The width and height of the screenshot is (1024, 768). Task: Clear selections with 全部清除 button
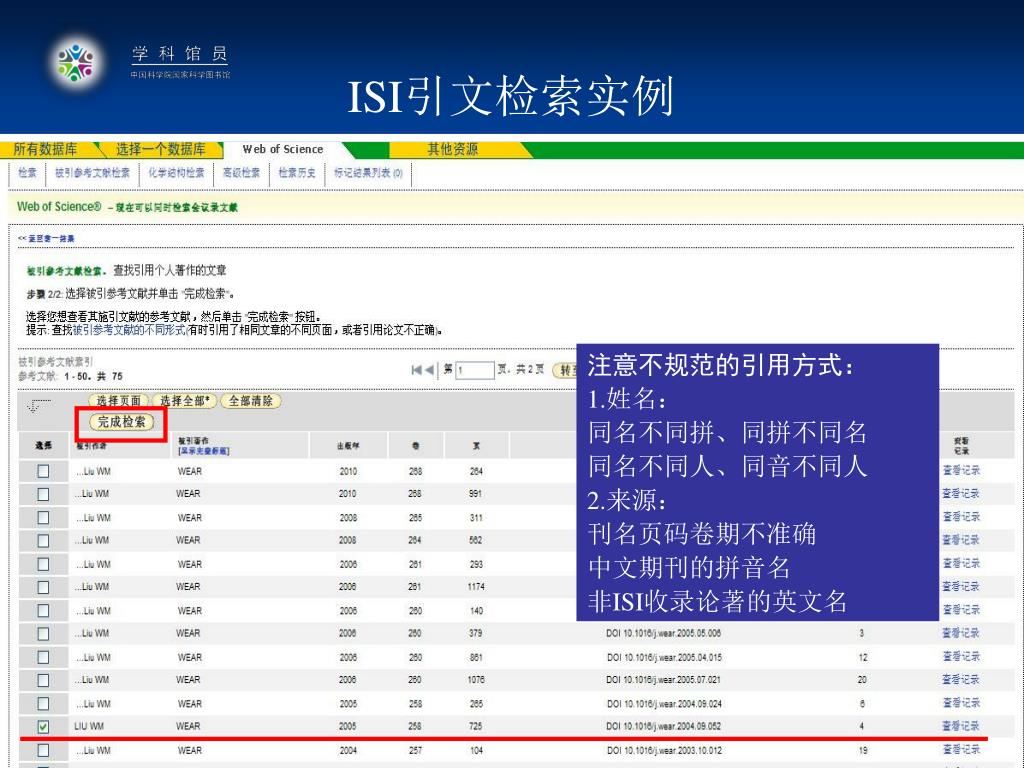(251, 401)
